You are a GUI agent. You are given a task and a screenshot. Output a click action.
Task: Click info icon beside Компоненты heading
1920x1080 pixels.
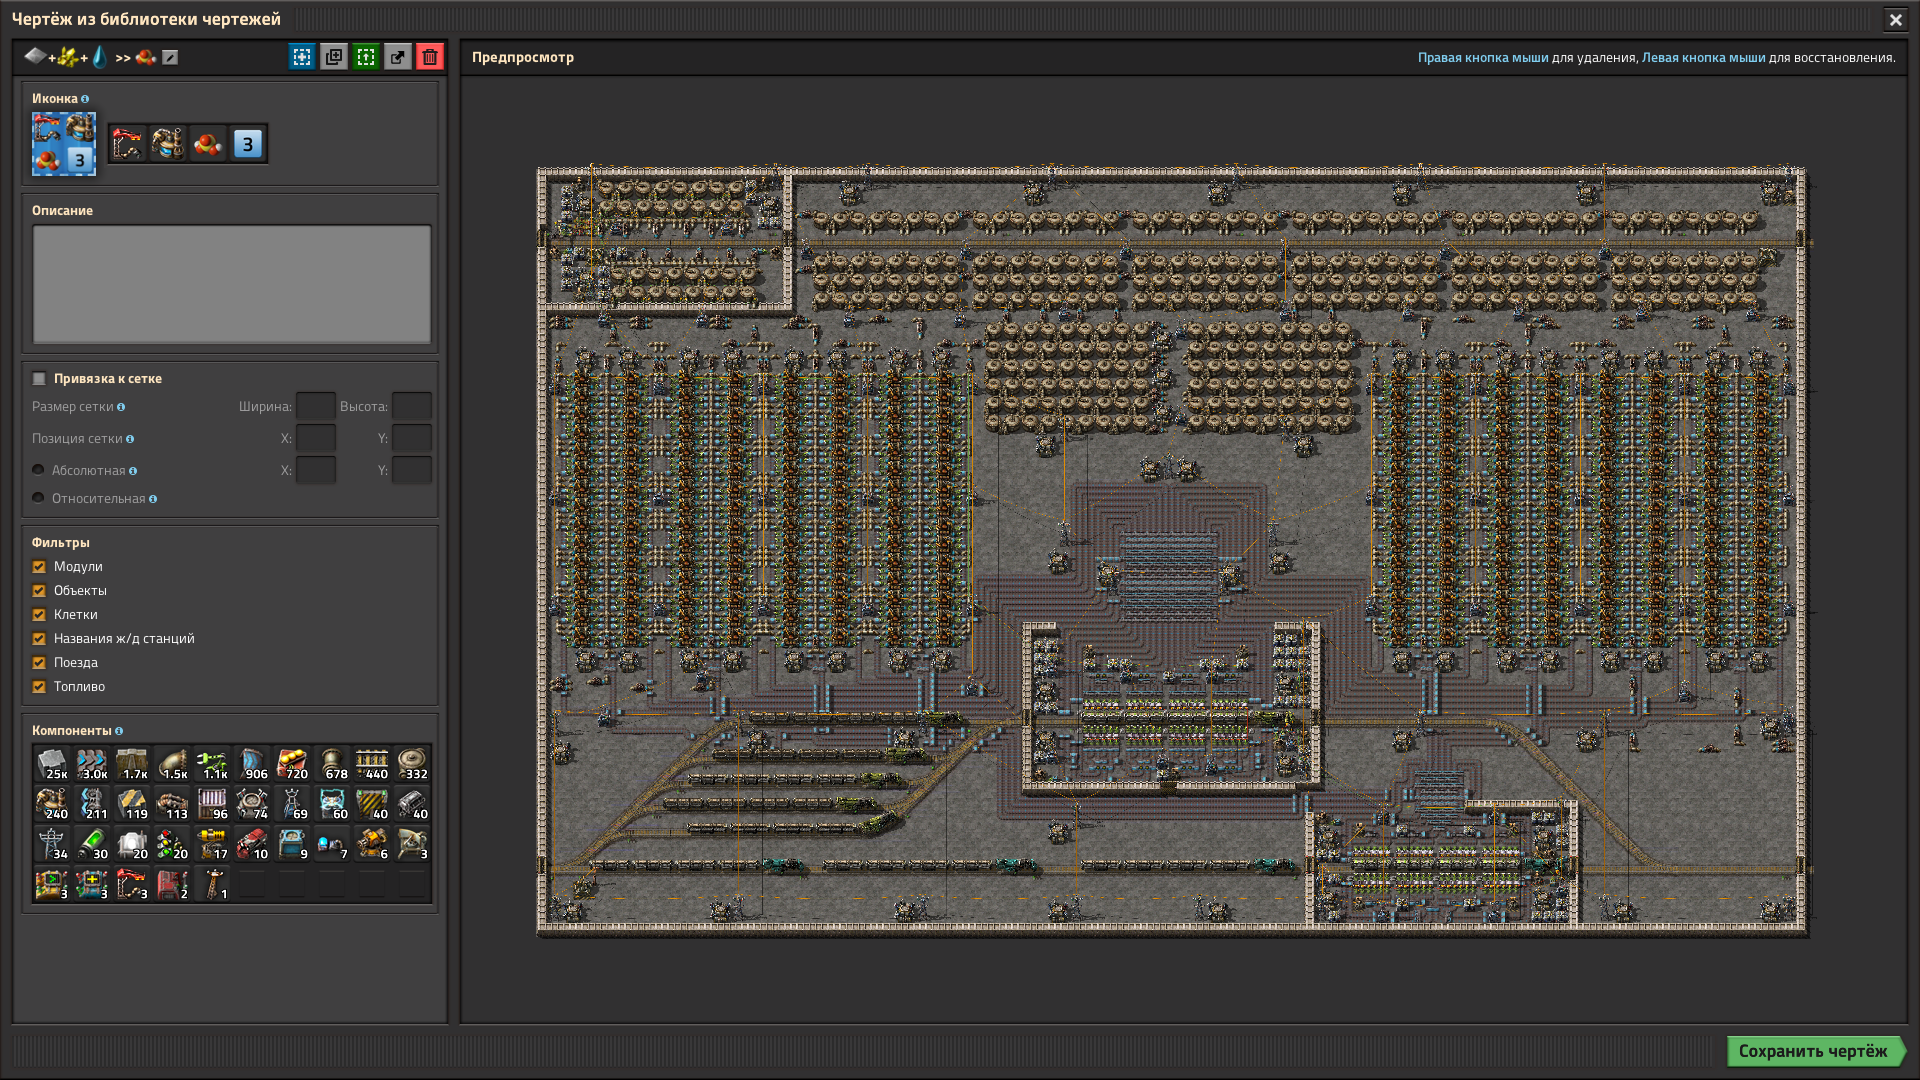119,731
